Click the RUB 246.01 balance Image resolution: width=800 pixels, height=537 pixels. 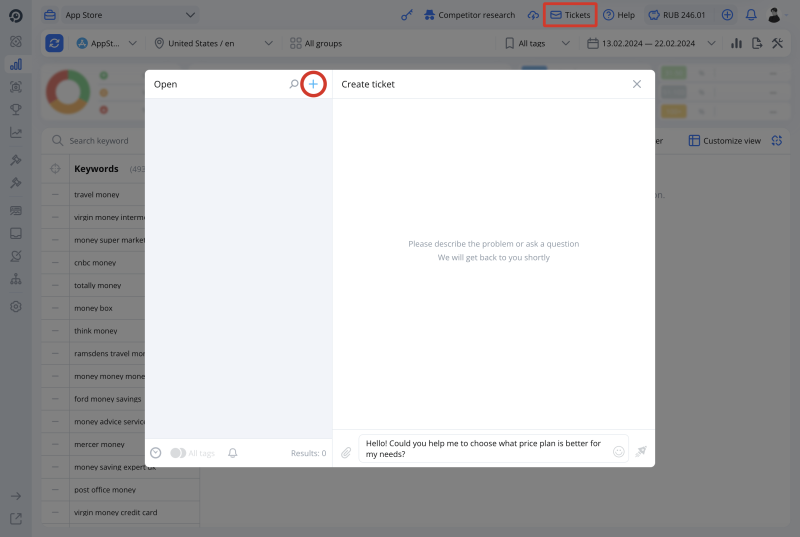point(677,15)
